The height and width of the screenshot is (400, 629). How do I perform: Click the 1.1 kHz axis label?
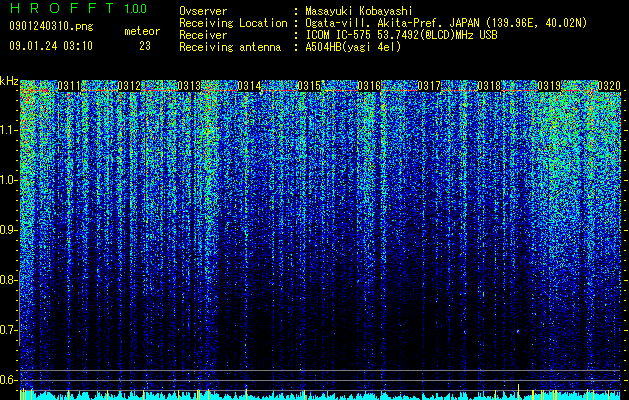click(9, 130)
